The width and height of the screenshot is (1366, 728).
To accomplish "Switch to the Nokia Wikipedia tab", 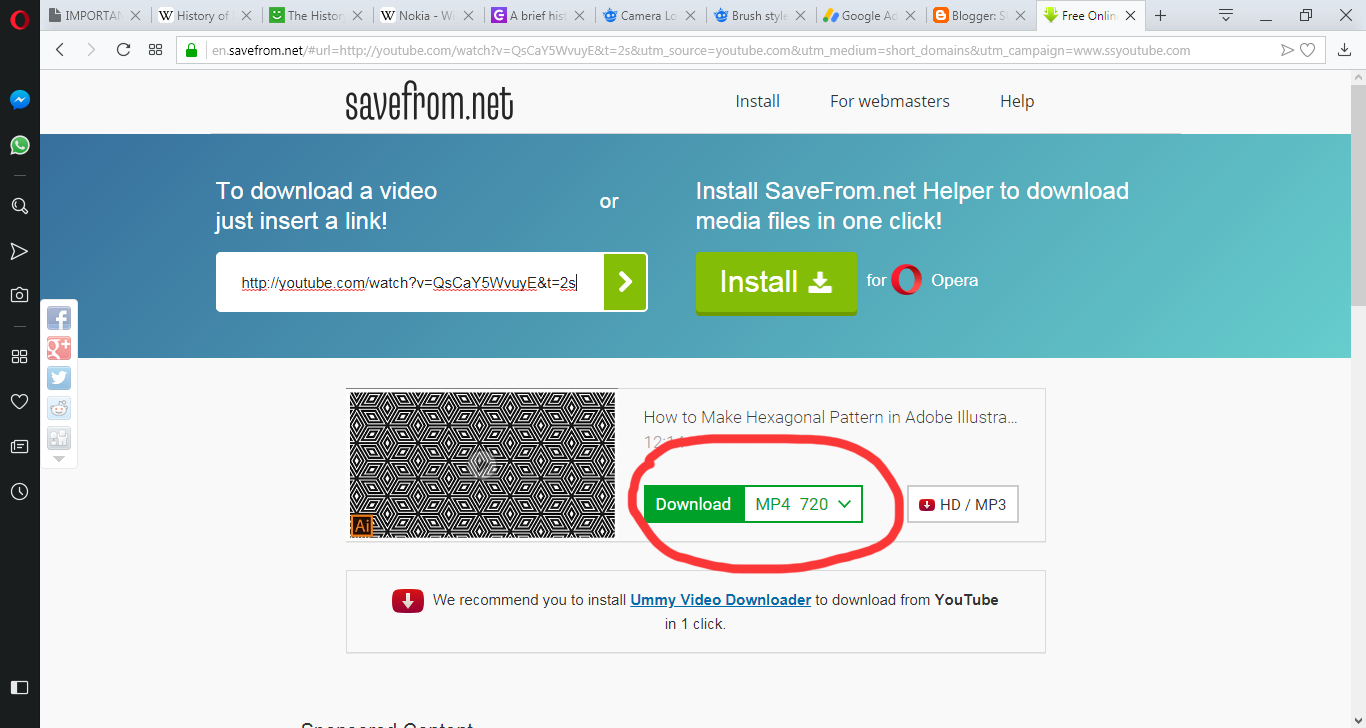I will click(x=427, y=16).
